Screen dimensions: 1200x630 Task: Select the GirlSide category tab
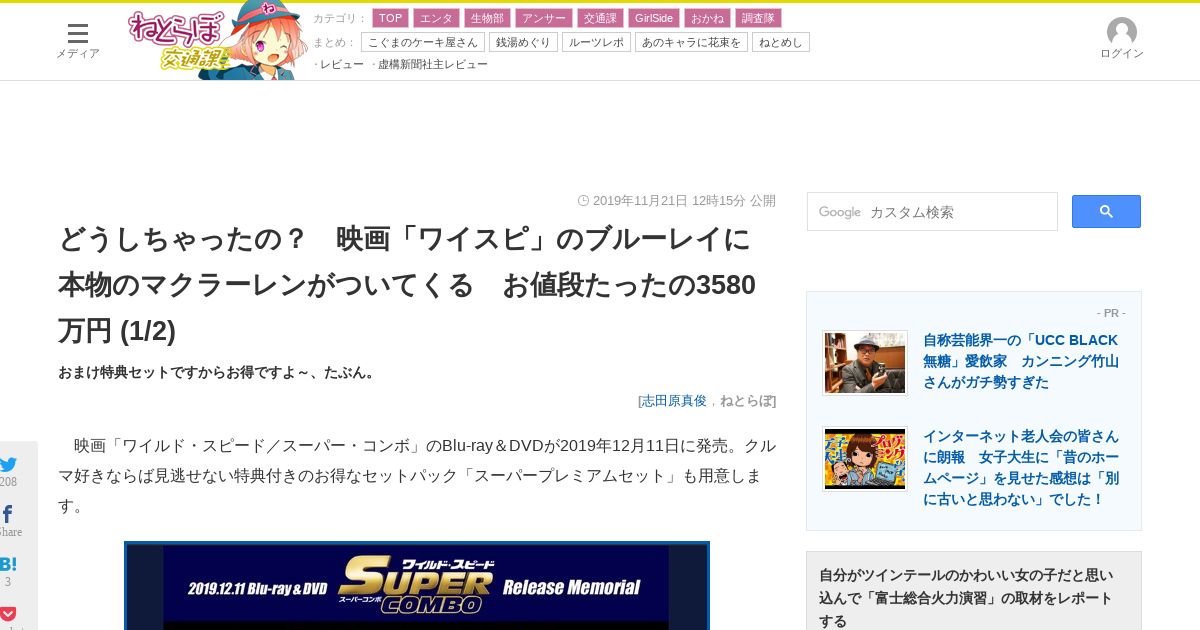tap(654, 18)
